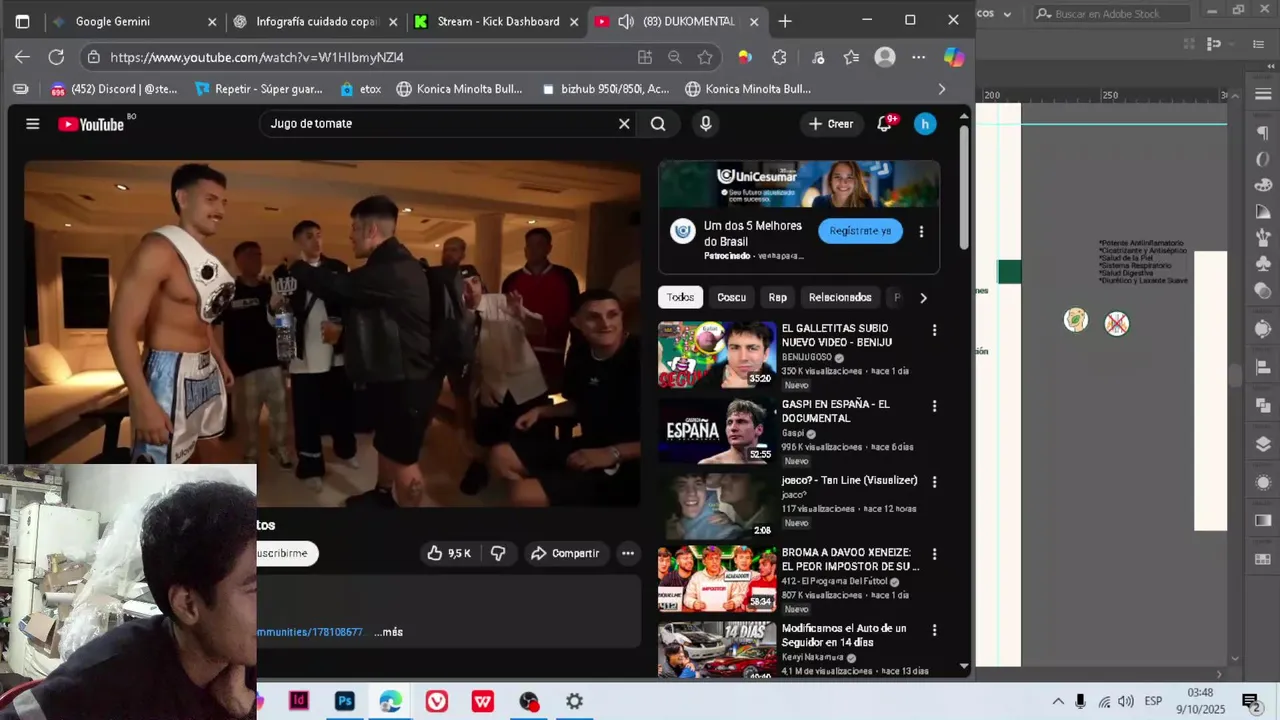Viewport: 1280px width, 720px height.
Task: Select the Todos filter chip
Action: click(x=681, y=297)
